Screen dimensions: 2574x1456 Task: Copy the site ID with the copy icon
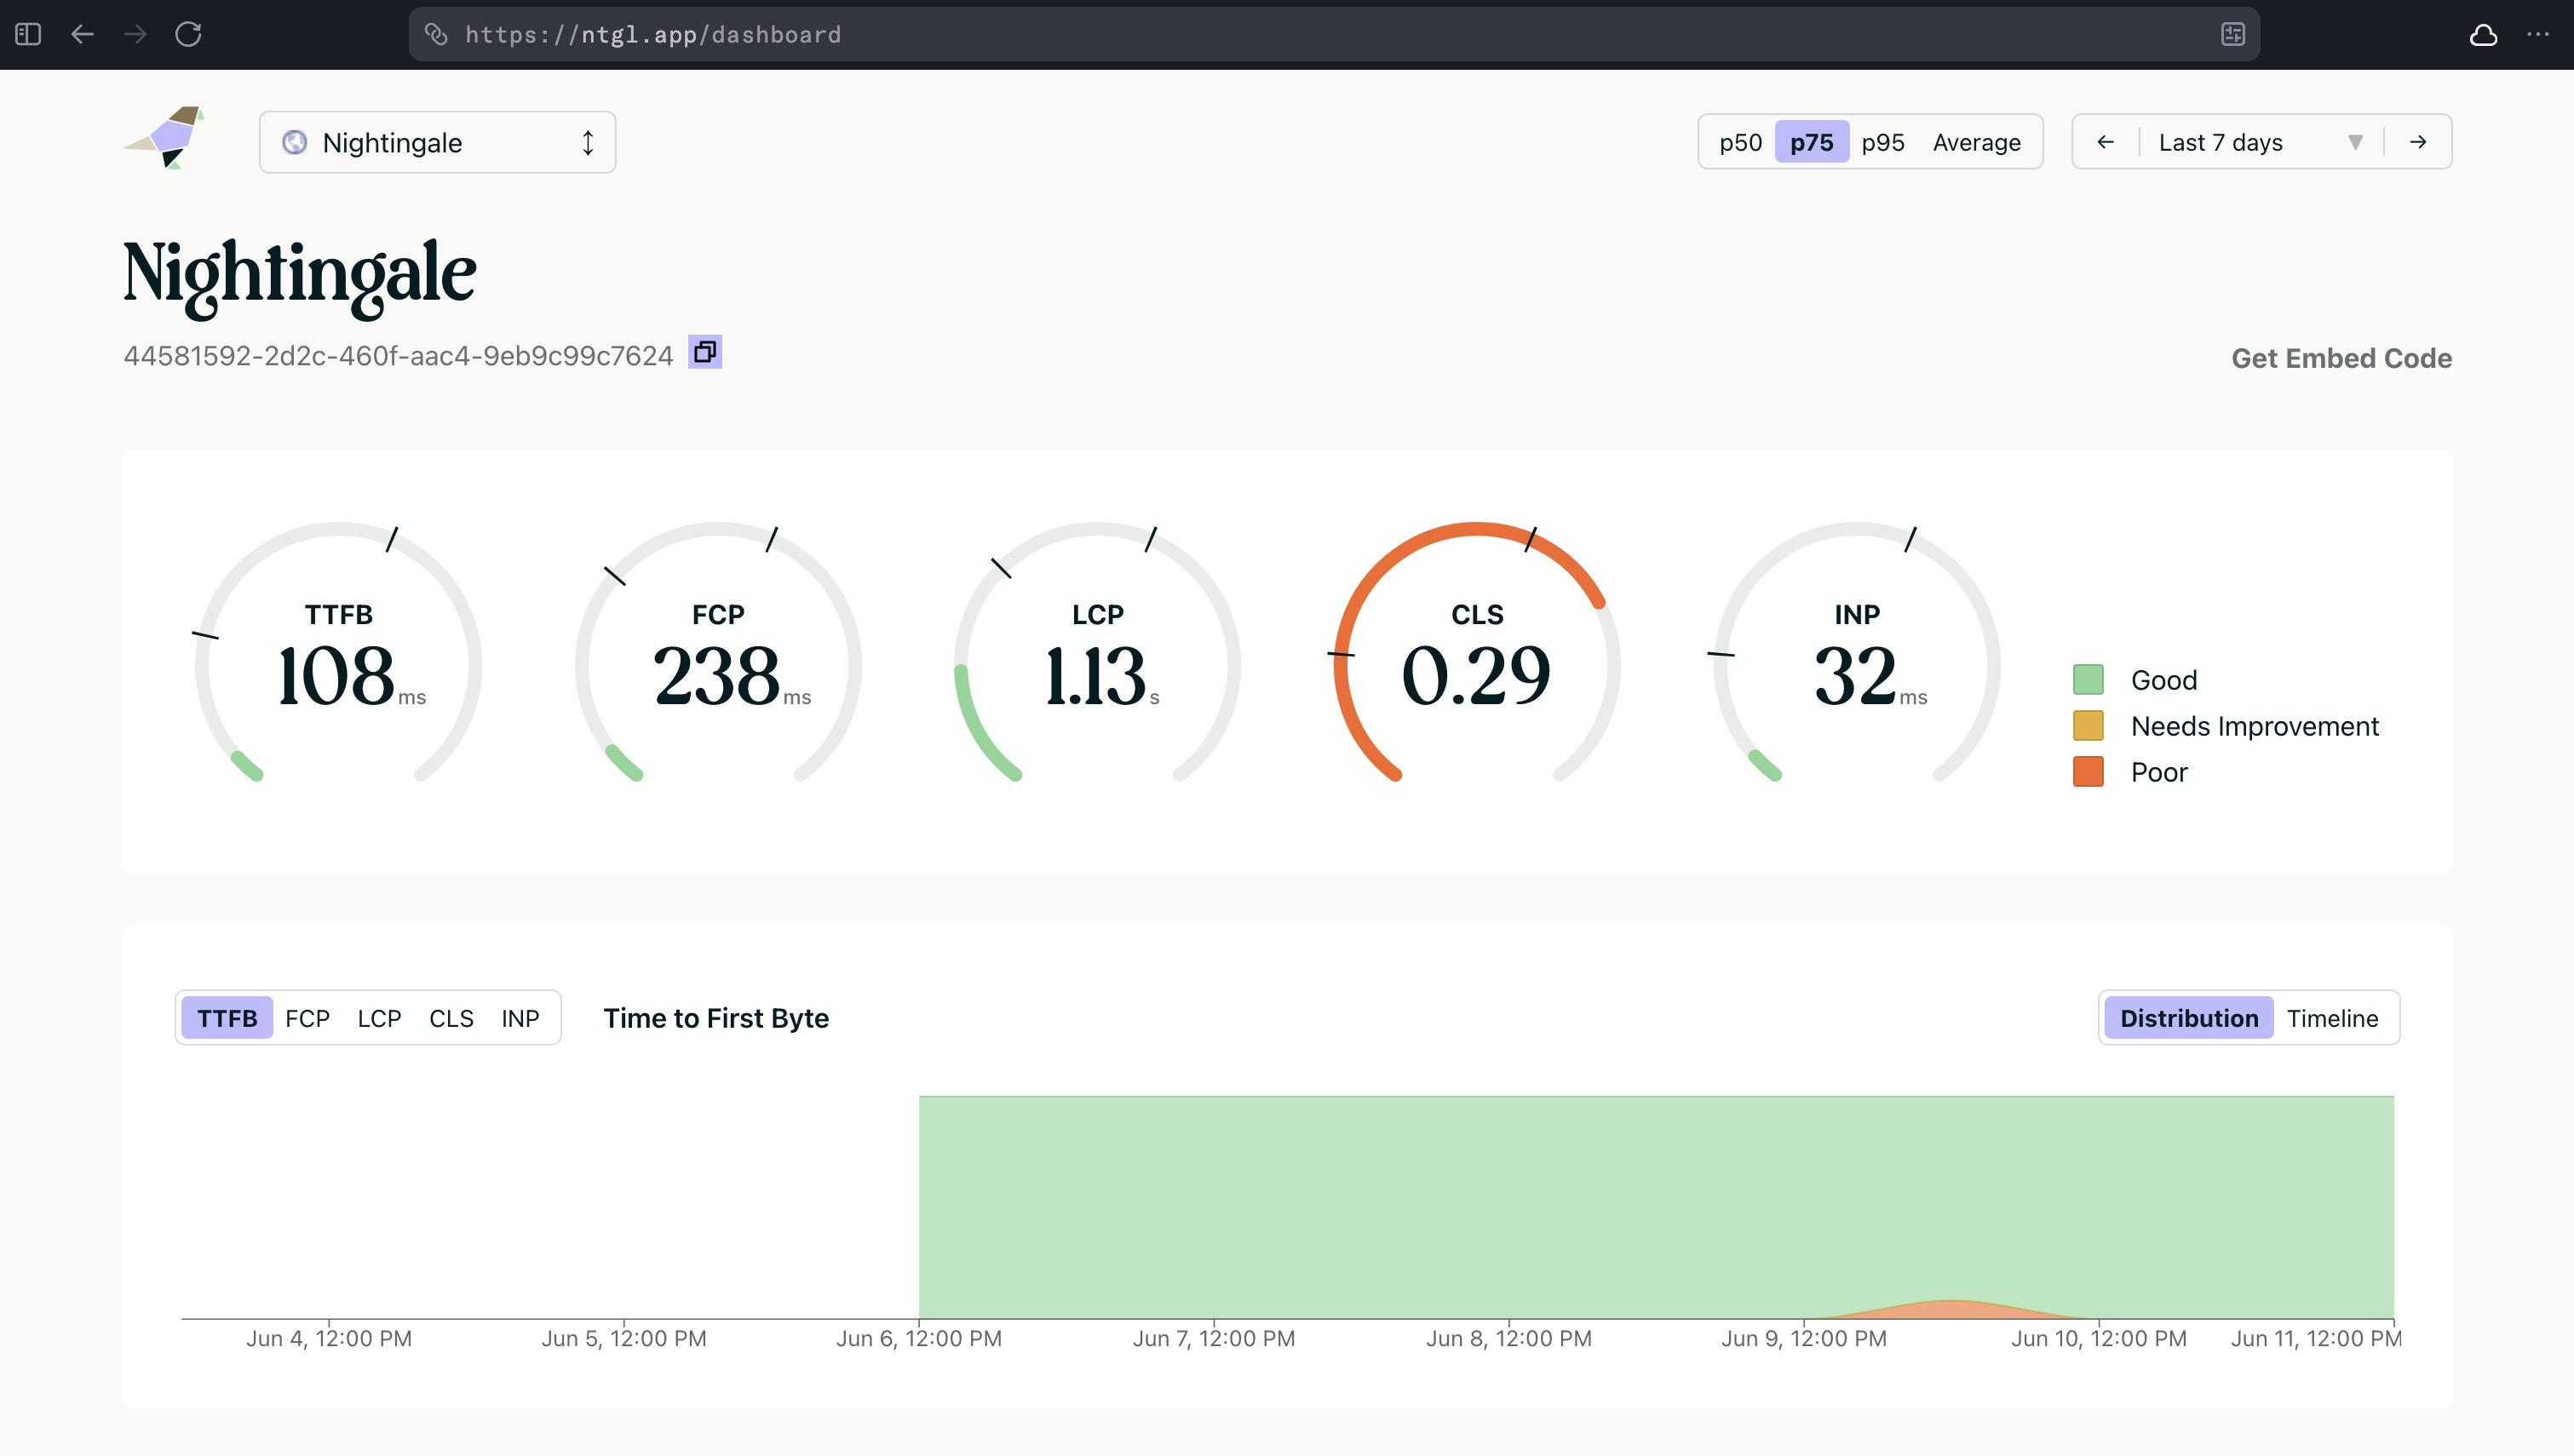tap(705, 352)
